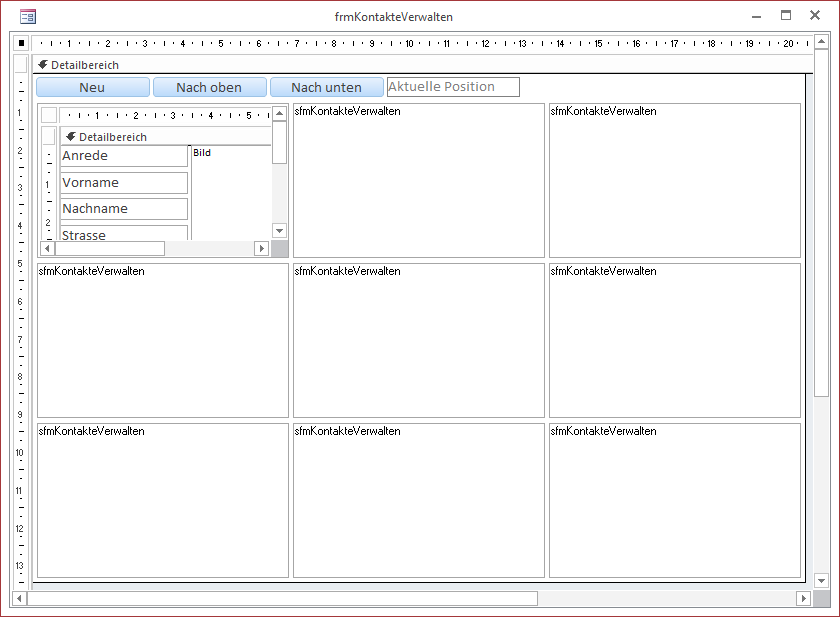The width and height of the screenshot is (840, 617).
Task: Click the subform vertical scrollbar down arrow
Action: coord(279,230)
